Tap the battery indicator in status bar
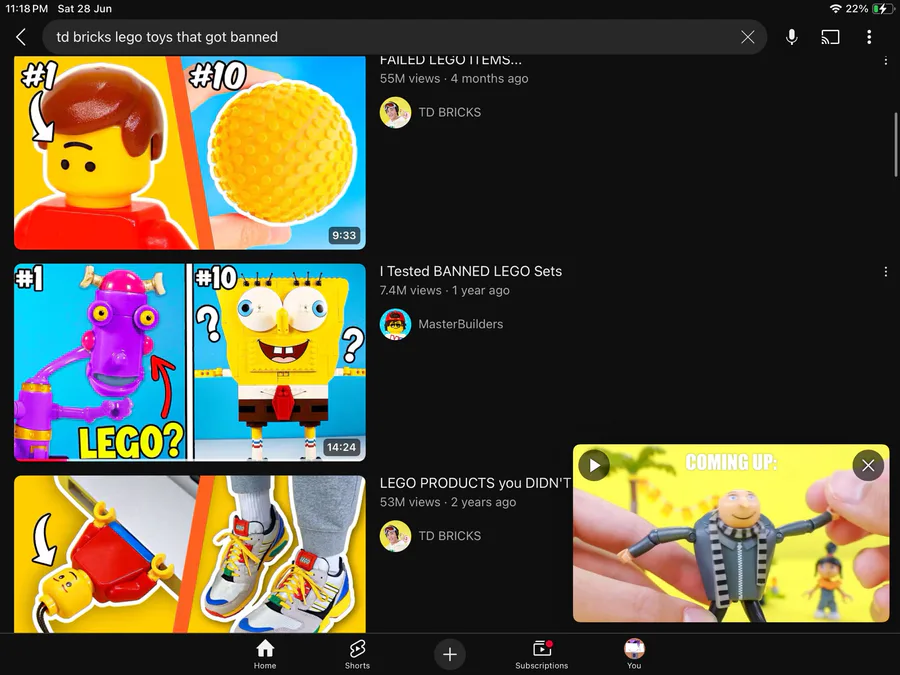Screen dimensions: 900x675 (882, 9)
